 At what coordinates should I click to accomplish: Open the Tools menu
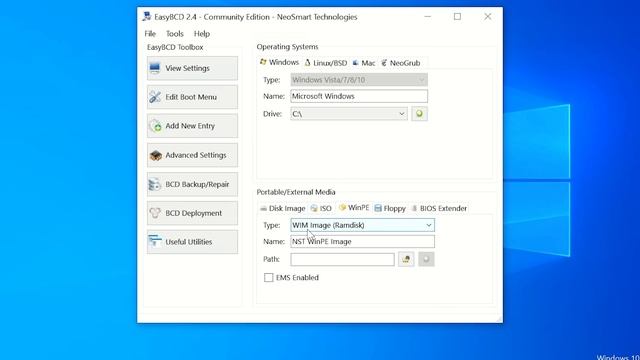pos(175,34)
